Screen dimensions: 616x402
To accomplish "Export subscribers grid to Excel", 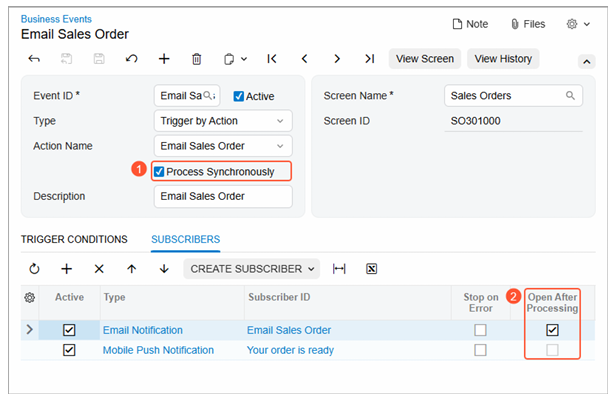I will (x=371, y=269).
